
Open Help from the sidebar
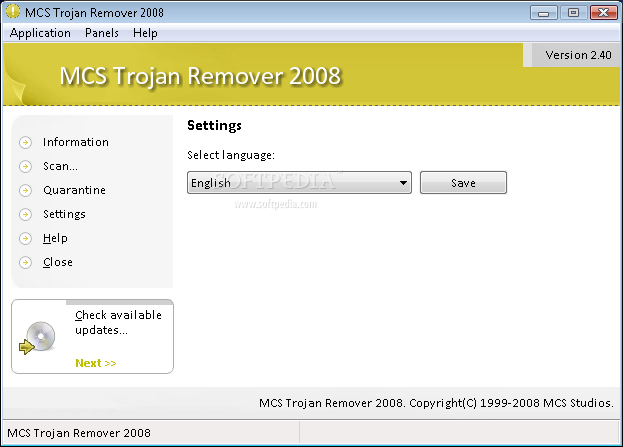(x=55, y=238)
